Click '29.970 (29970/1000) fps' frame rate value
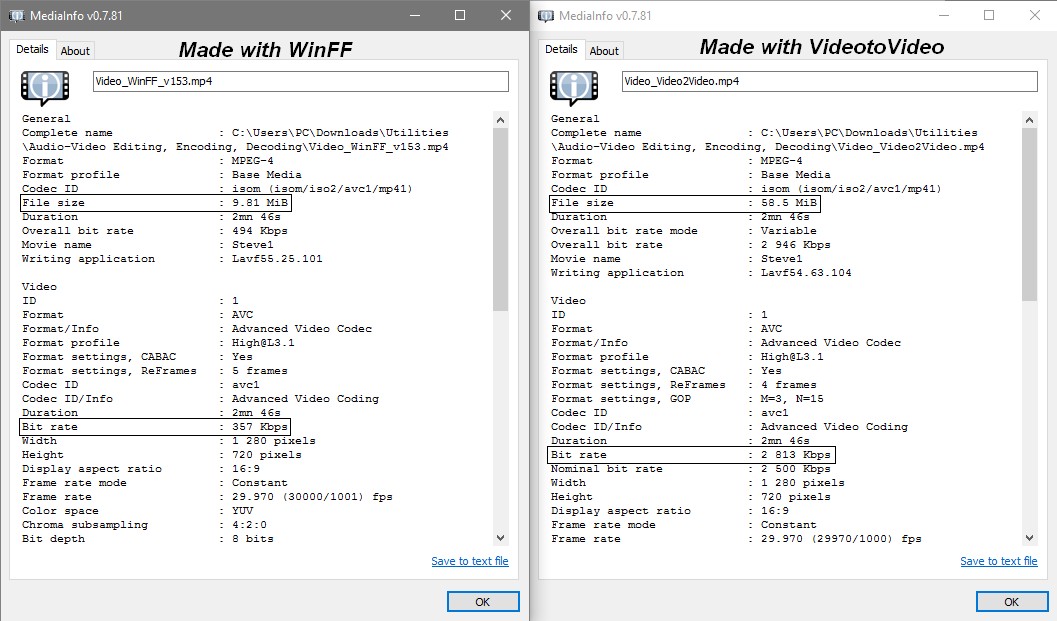The image size is (1057, 621). [x=841, y=539]
